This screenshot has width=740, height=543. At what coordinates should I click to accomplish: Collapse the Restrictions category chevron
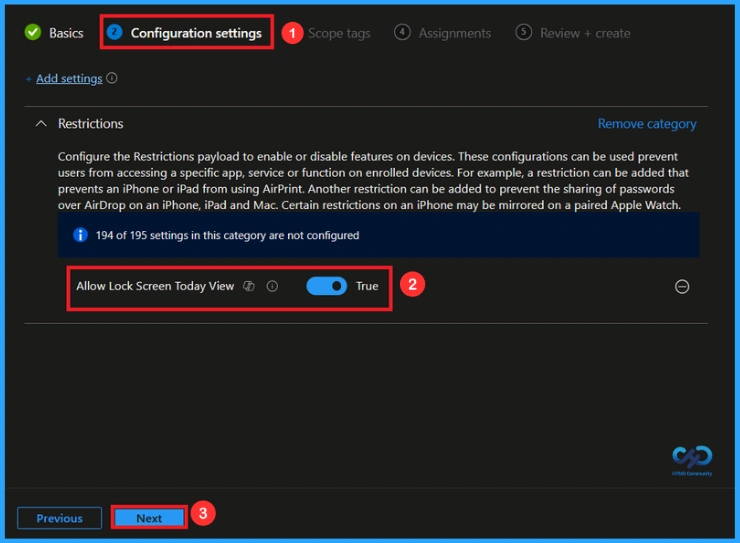pyautogui.click(x=41, y=124)
